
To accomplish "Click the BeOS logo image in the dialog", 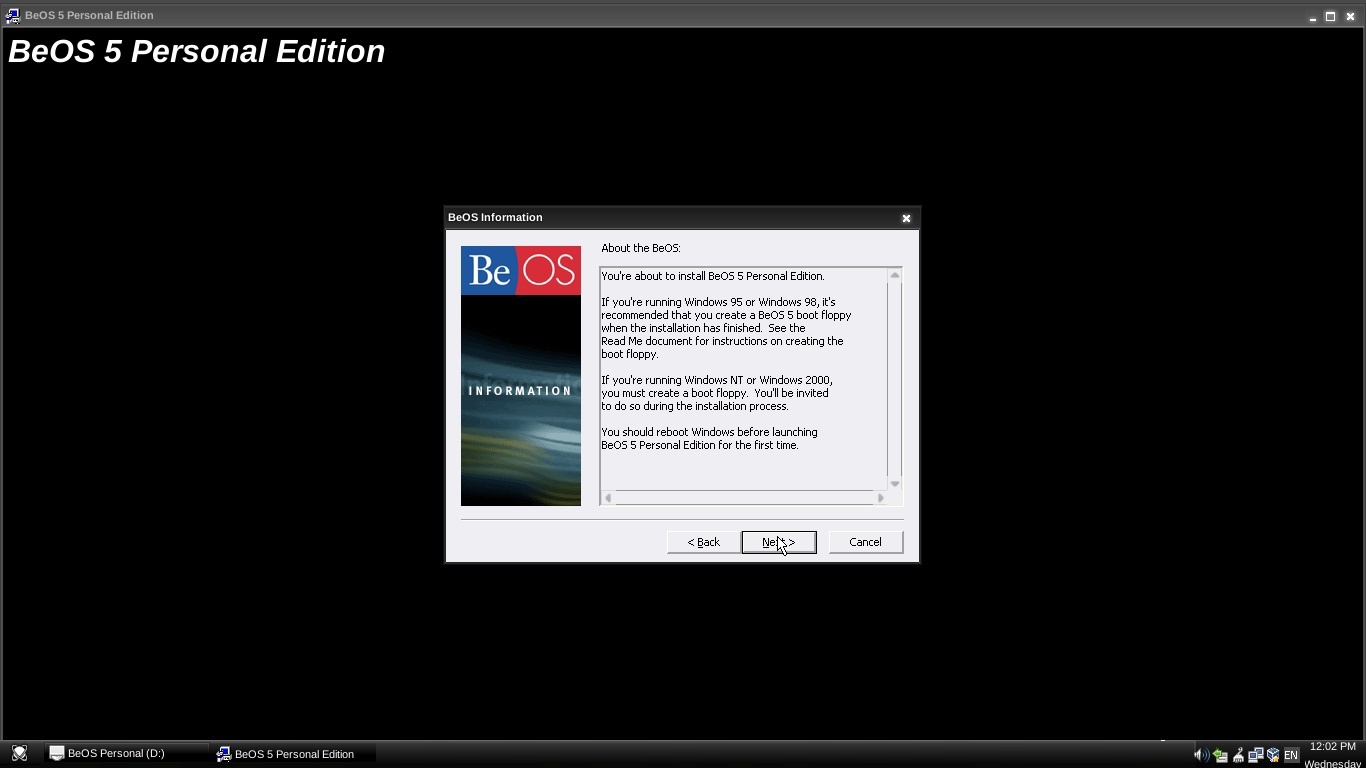I will coord(520,270).
